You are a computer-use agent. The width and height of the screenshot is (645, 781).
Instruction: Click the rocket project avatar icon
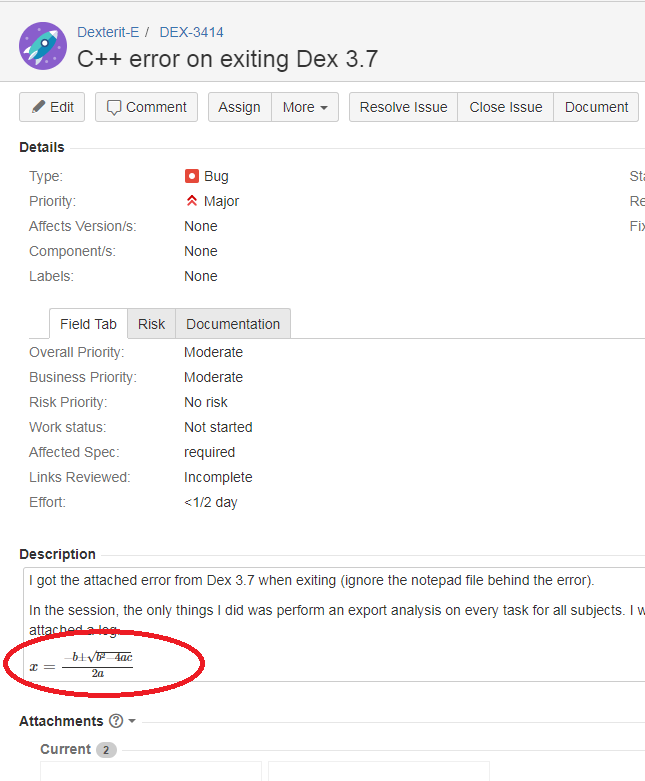pyautogui.click(x=43, y=46)
